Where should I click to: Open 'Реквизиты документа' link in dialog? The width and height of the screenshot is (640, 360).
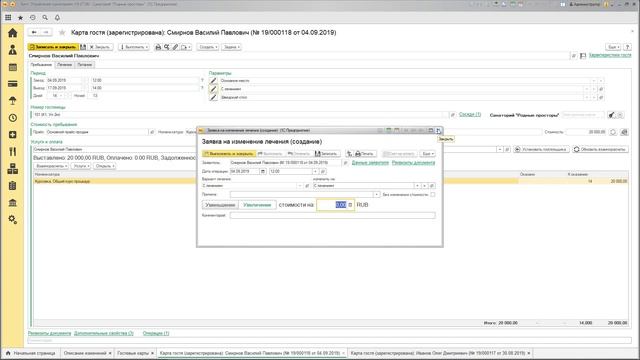pos(413,163)
